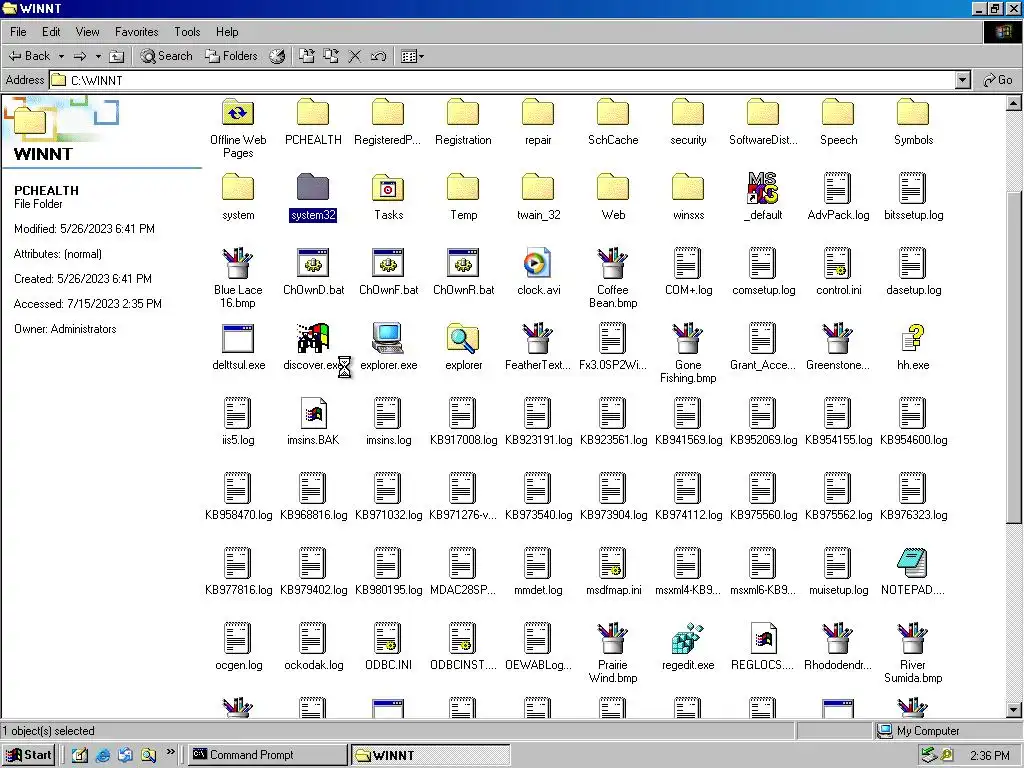
Task: Click the Back button
Action: tap(30, 56)
